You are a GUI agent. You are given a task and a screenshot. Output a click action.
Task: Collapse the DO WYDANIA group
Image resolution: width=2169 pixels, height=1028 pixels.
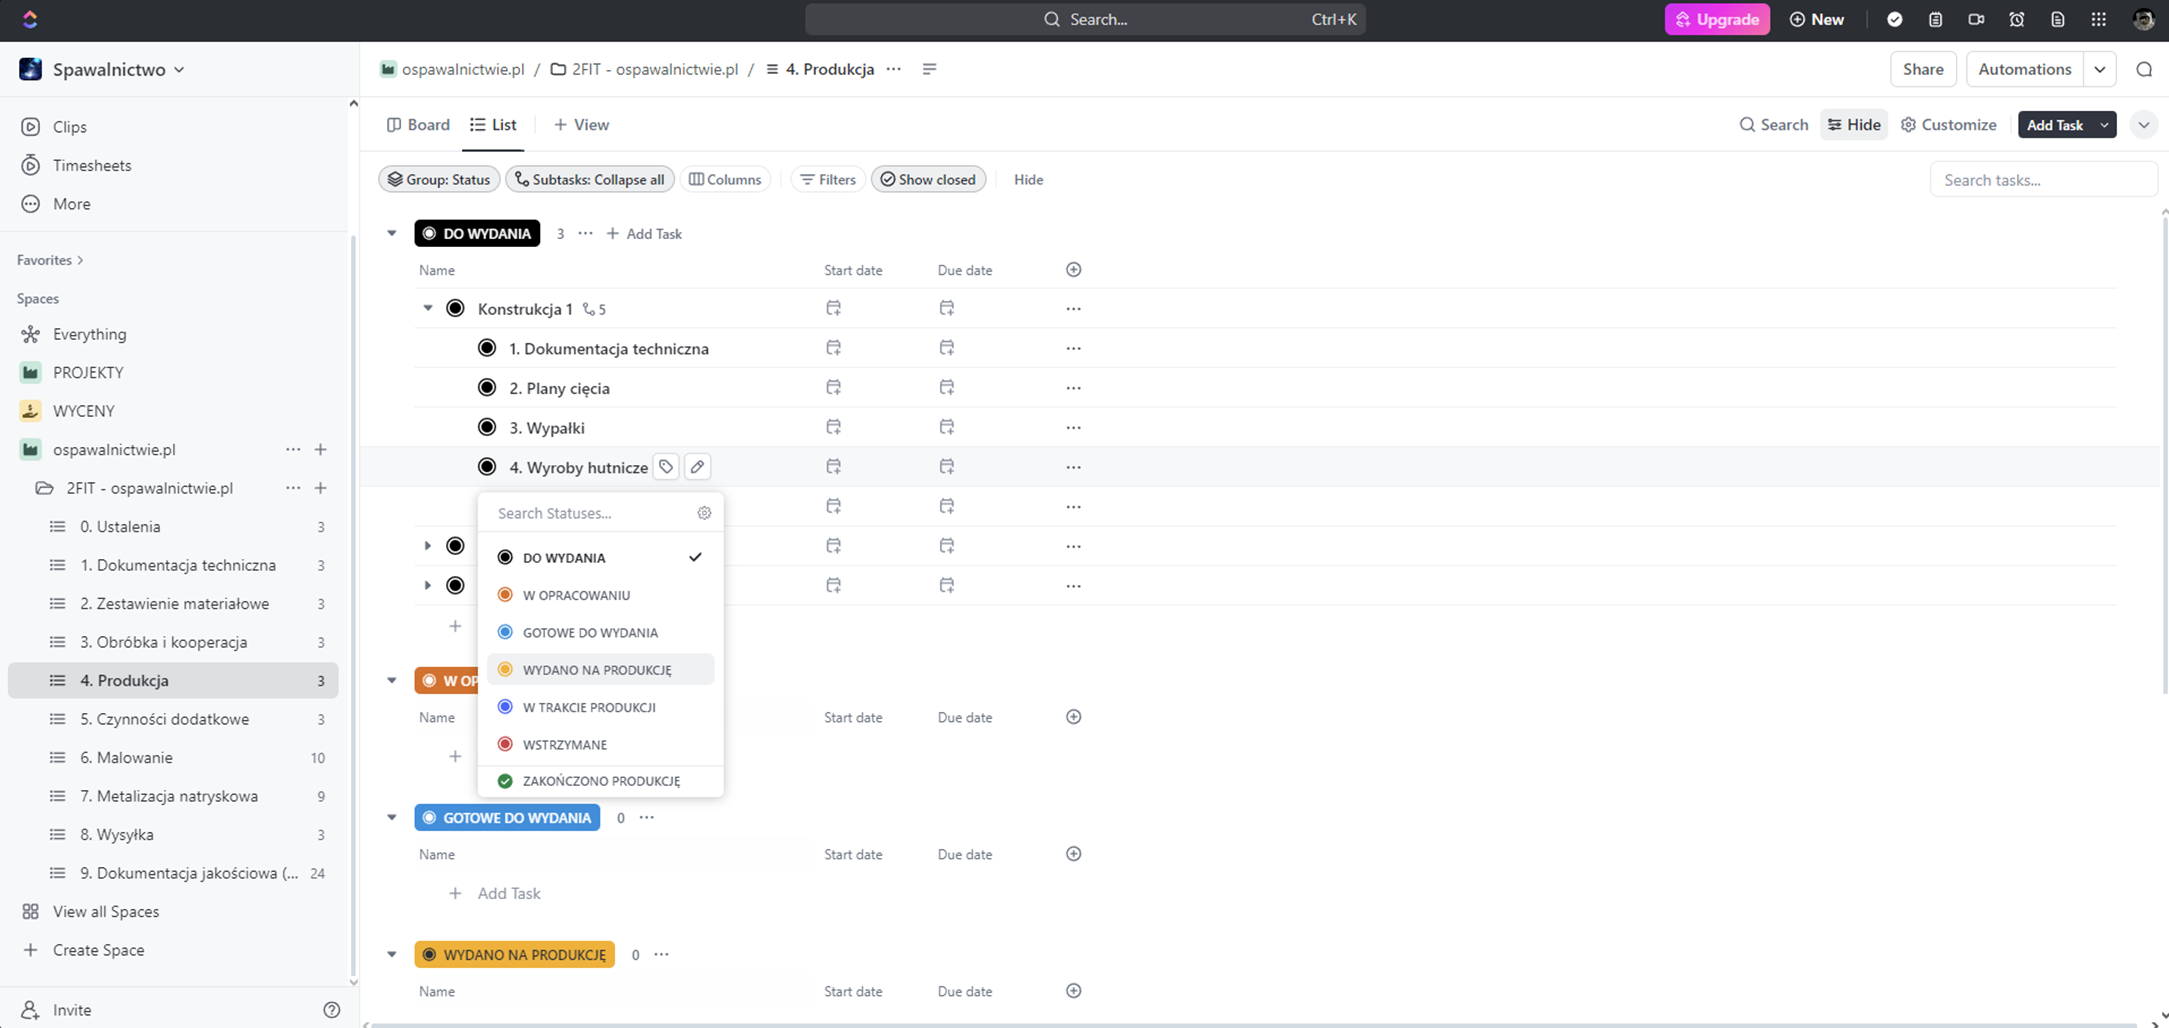392,233
